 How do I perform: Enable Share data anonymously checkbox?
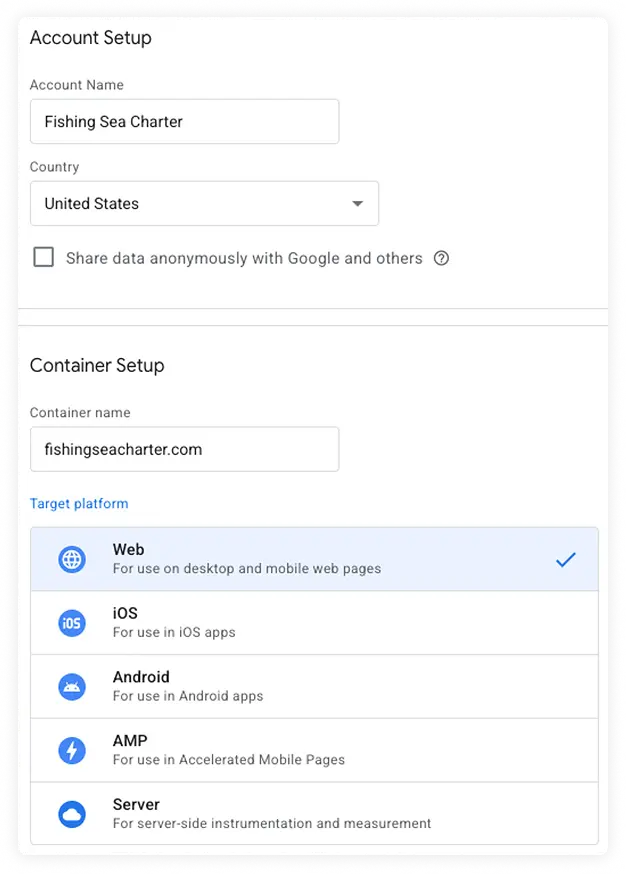pyautogui.click(x=44, y=258)
